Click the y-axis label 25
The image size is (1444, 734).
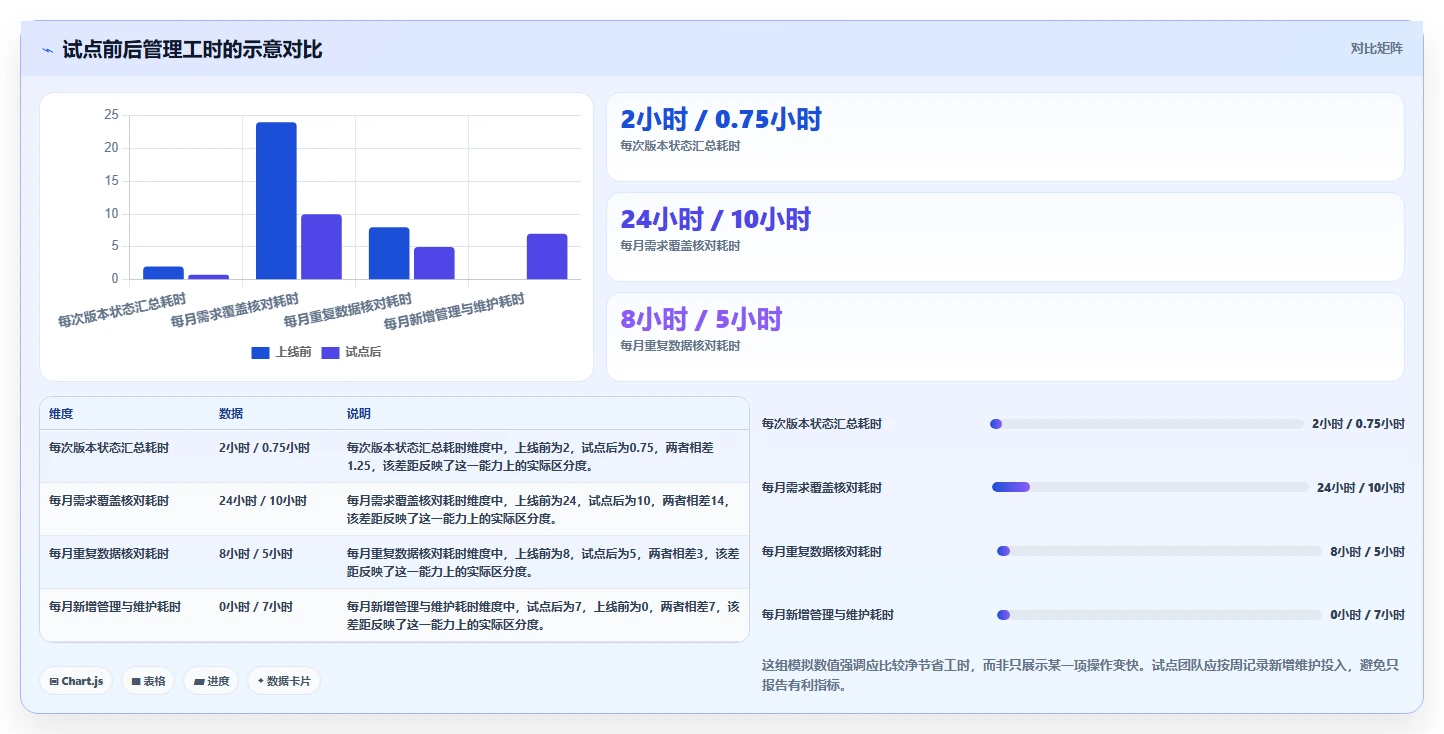tap(111, 115)
